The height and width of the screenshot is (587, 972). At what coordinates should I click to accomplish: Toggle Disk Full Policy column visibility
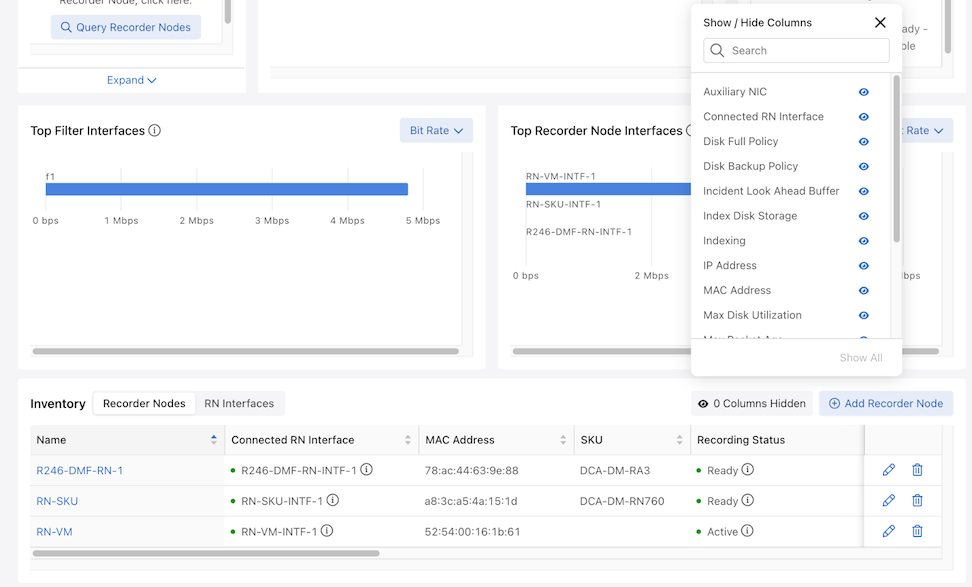click(864, 141)
